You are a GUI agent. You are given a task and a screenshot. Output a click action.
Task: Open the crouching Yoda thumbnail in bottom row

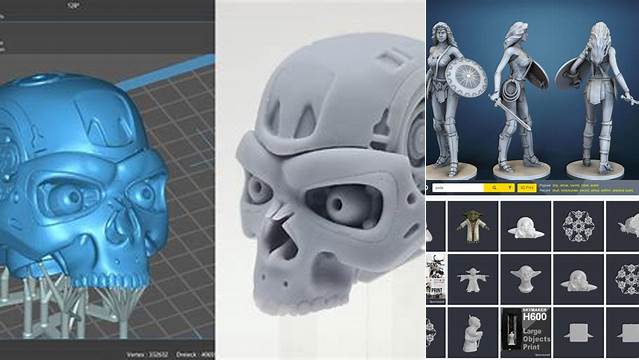(473, 331)
